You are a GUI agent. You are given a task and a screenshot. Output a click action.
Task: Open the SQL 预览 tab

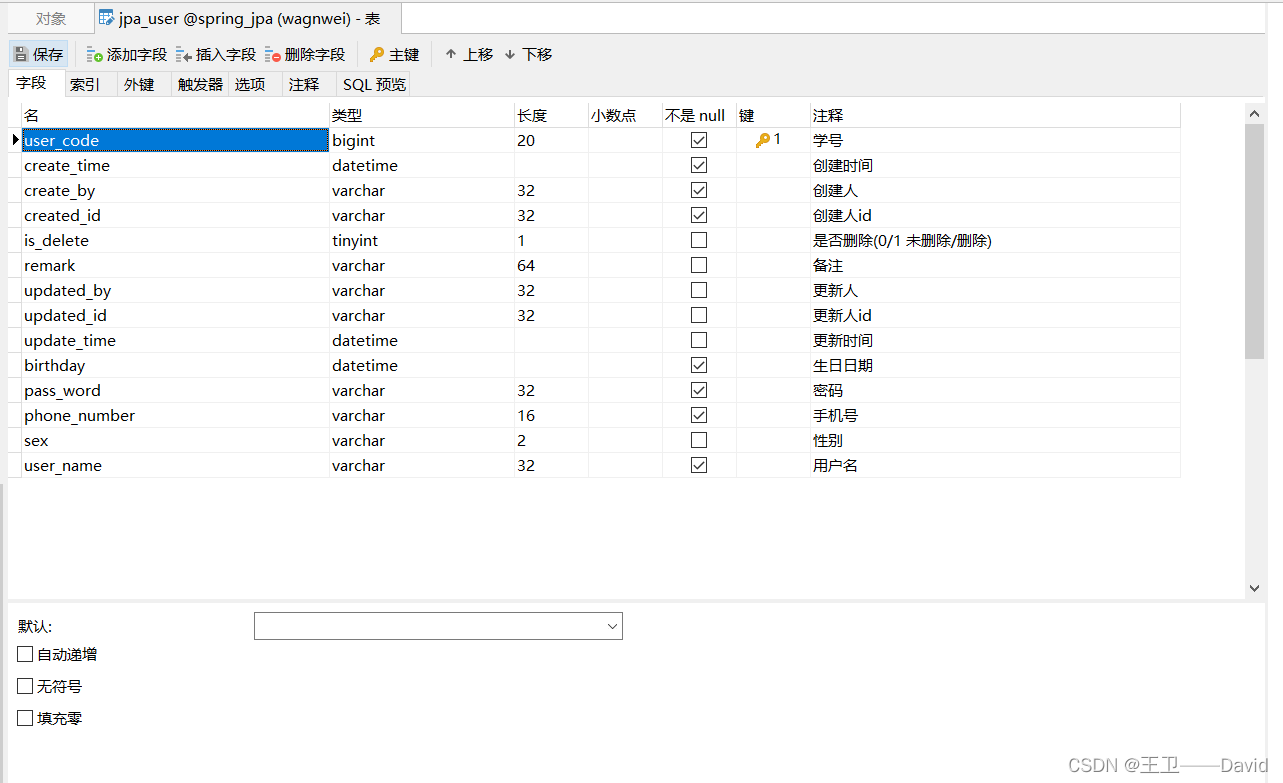pyautogui.click(x=374, y=85)
